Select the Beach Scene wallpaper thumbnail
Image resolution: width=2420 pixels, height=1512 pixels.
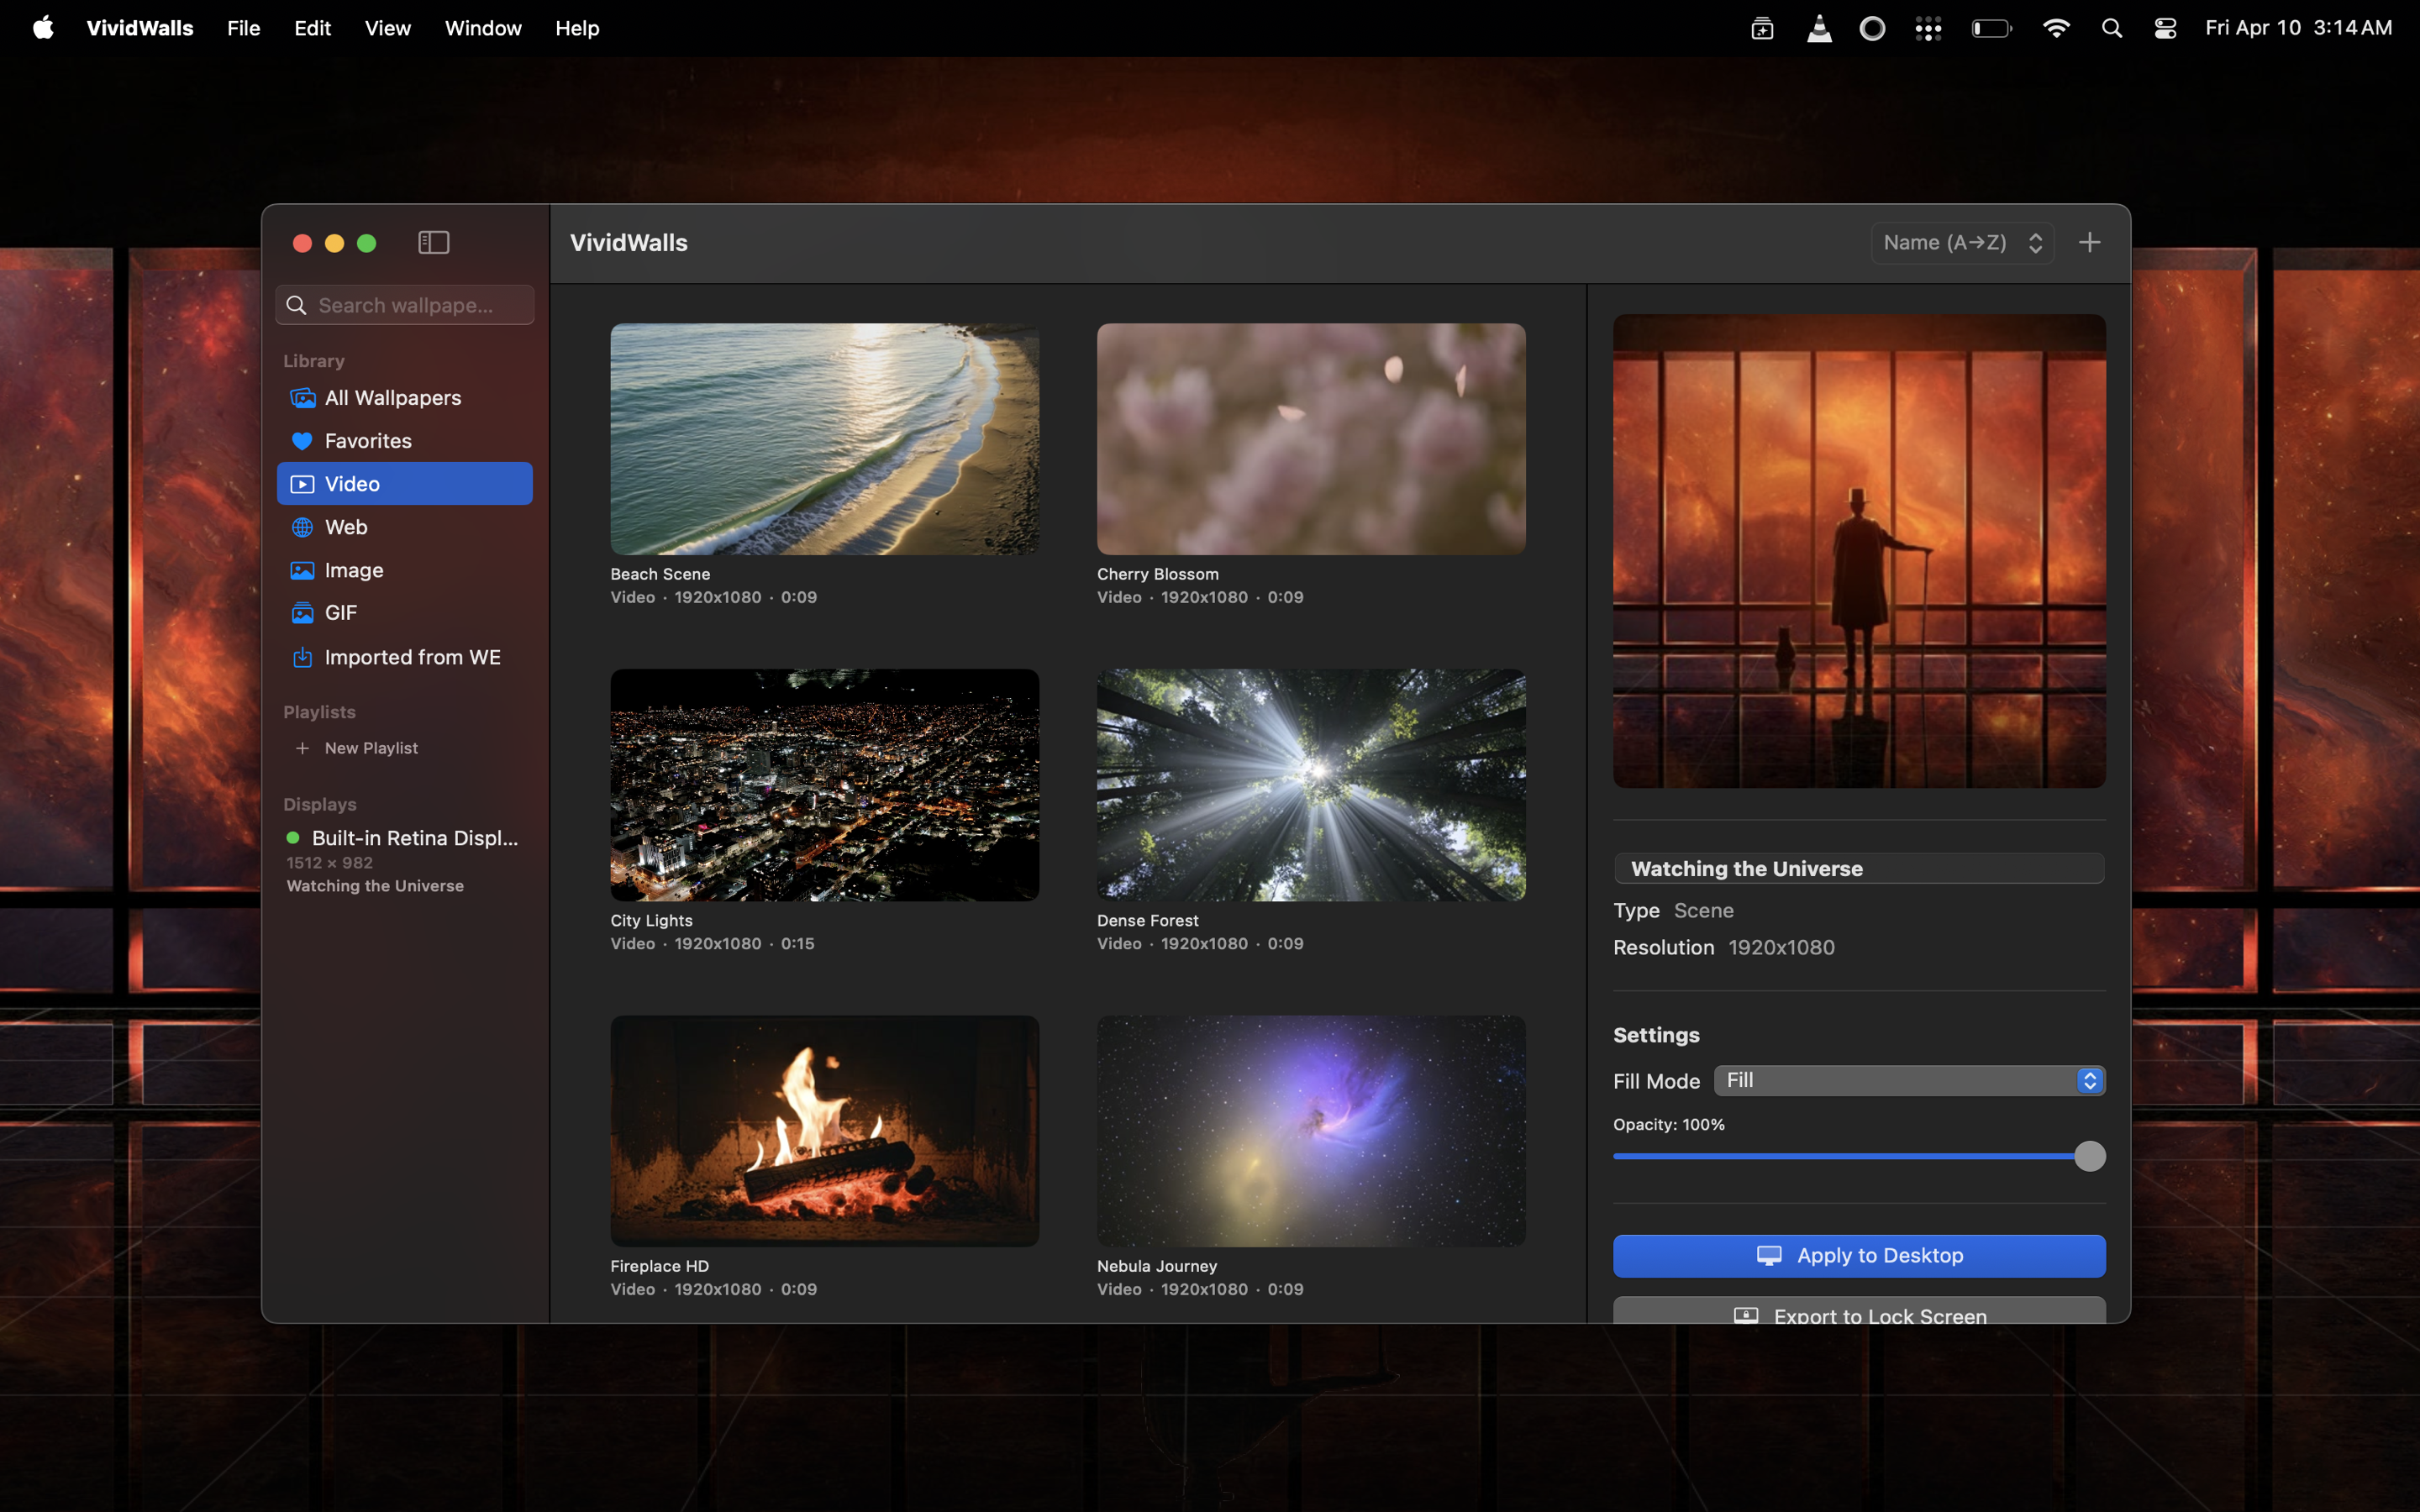[824, 439]
